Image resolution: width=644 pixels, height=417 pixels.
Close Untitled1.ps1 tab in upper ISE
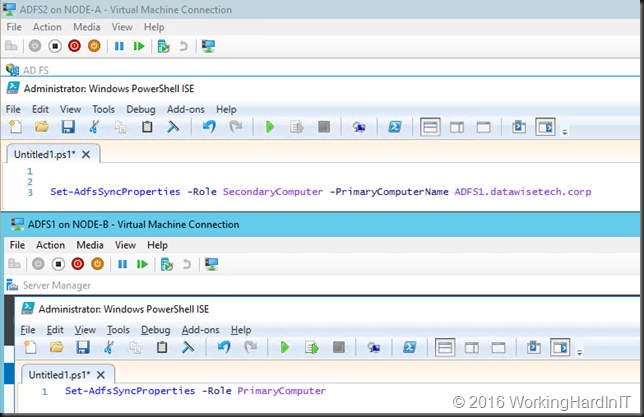(86, 154)
